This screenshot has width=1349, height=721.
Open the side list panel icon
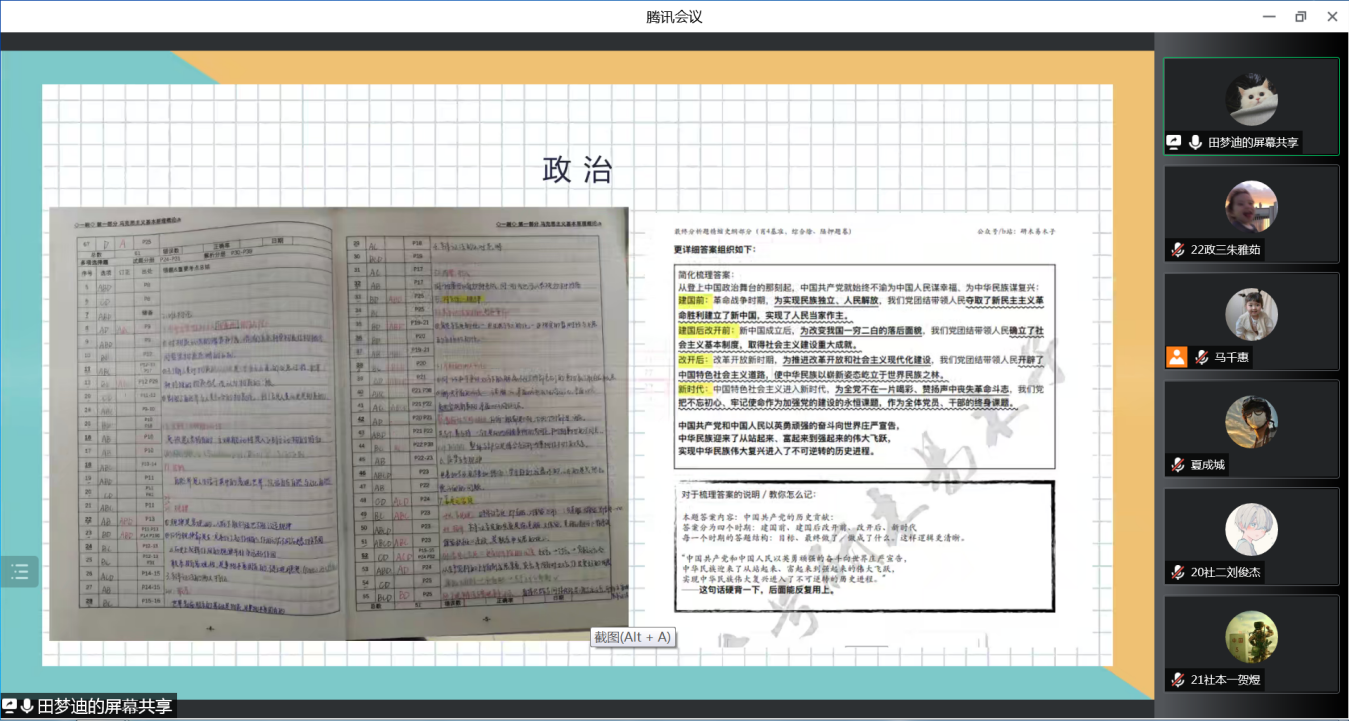click(x=19, y=572)
